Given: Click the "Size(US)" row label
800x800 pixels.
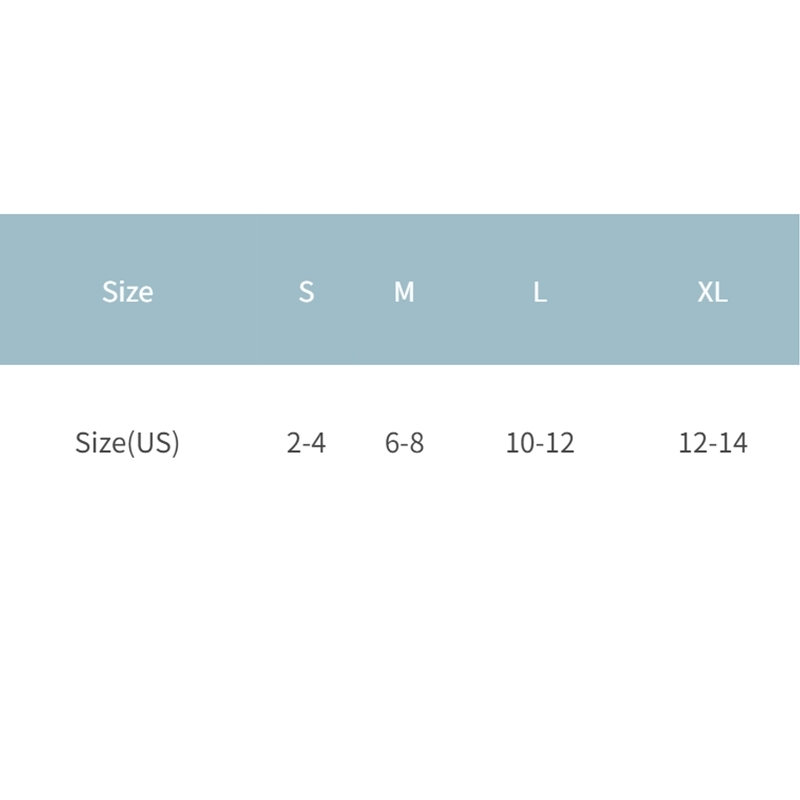Looking at the screenshot, I should point(127,442).
